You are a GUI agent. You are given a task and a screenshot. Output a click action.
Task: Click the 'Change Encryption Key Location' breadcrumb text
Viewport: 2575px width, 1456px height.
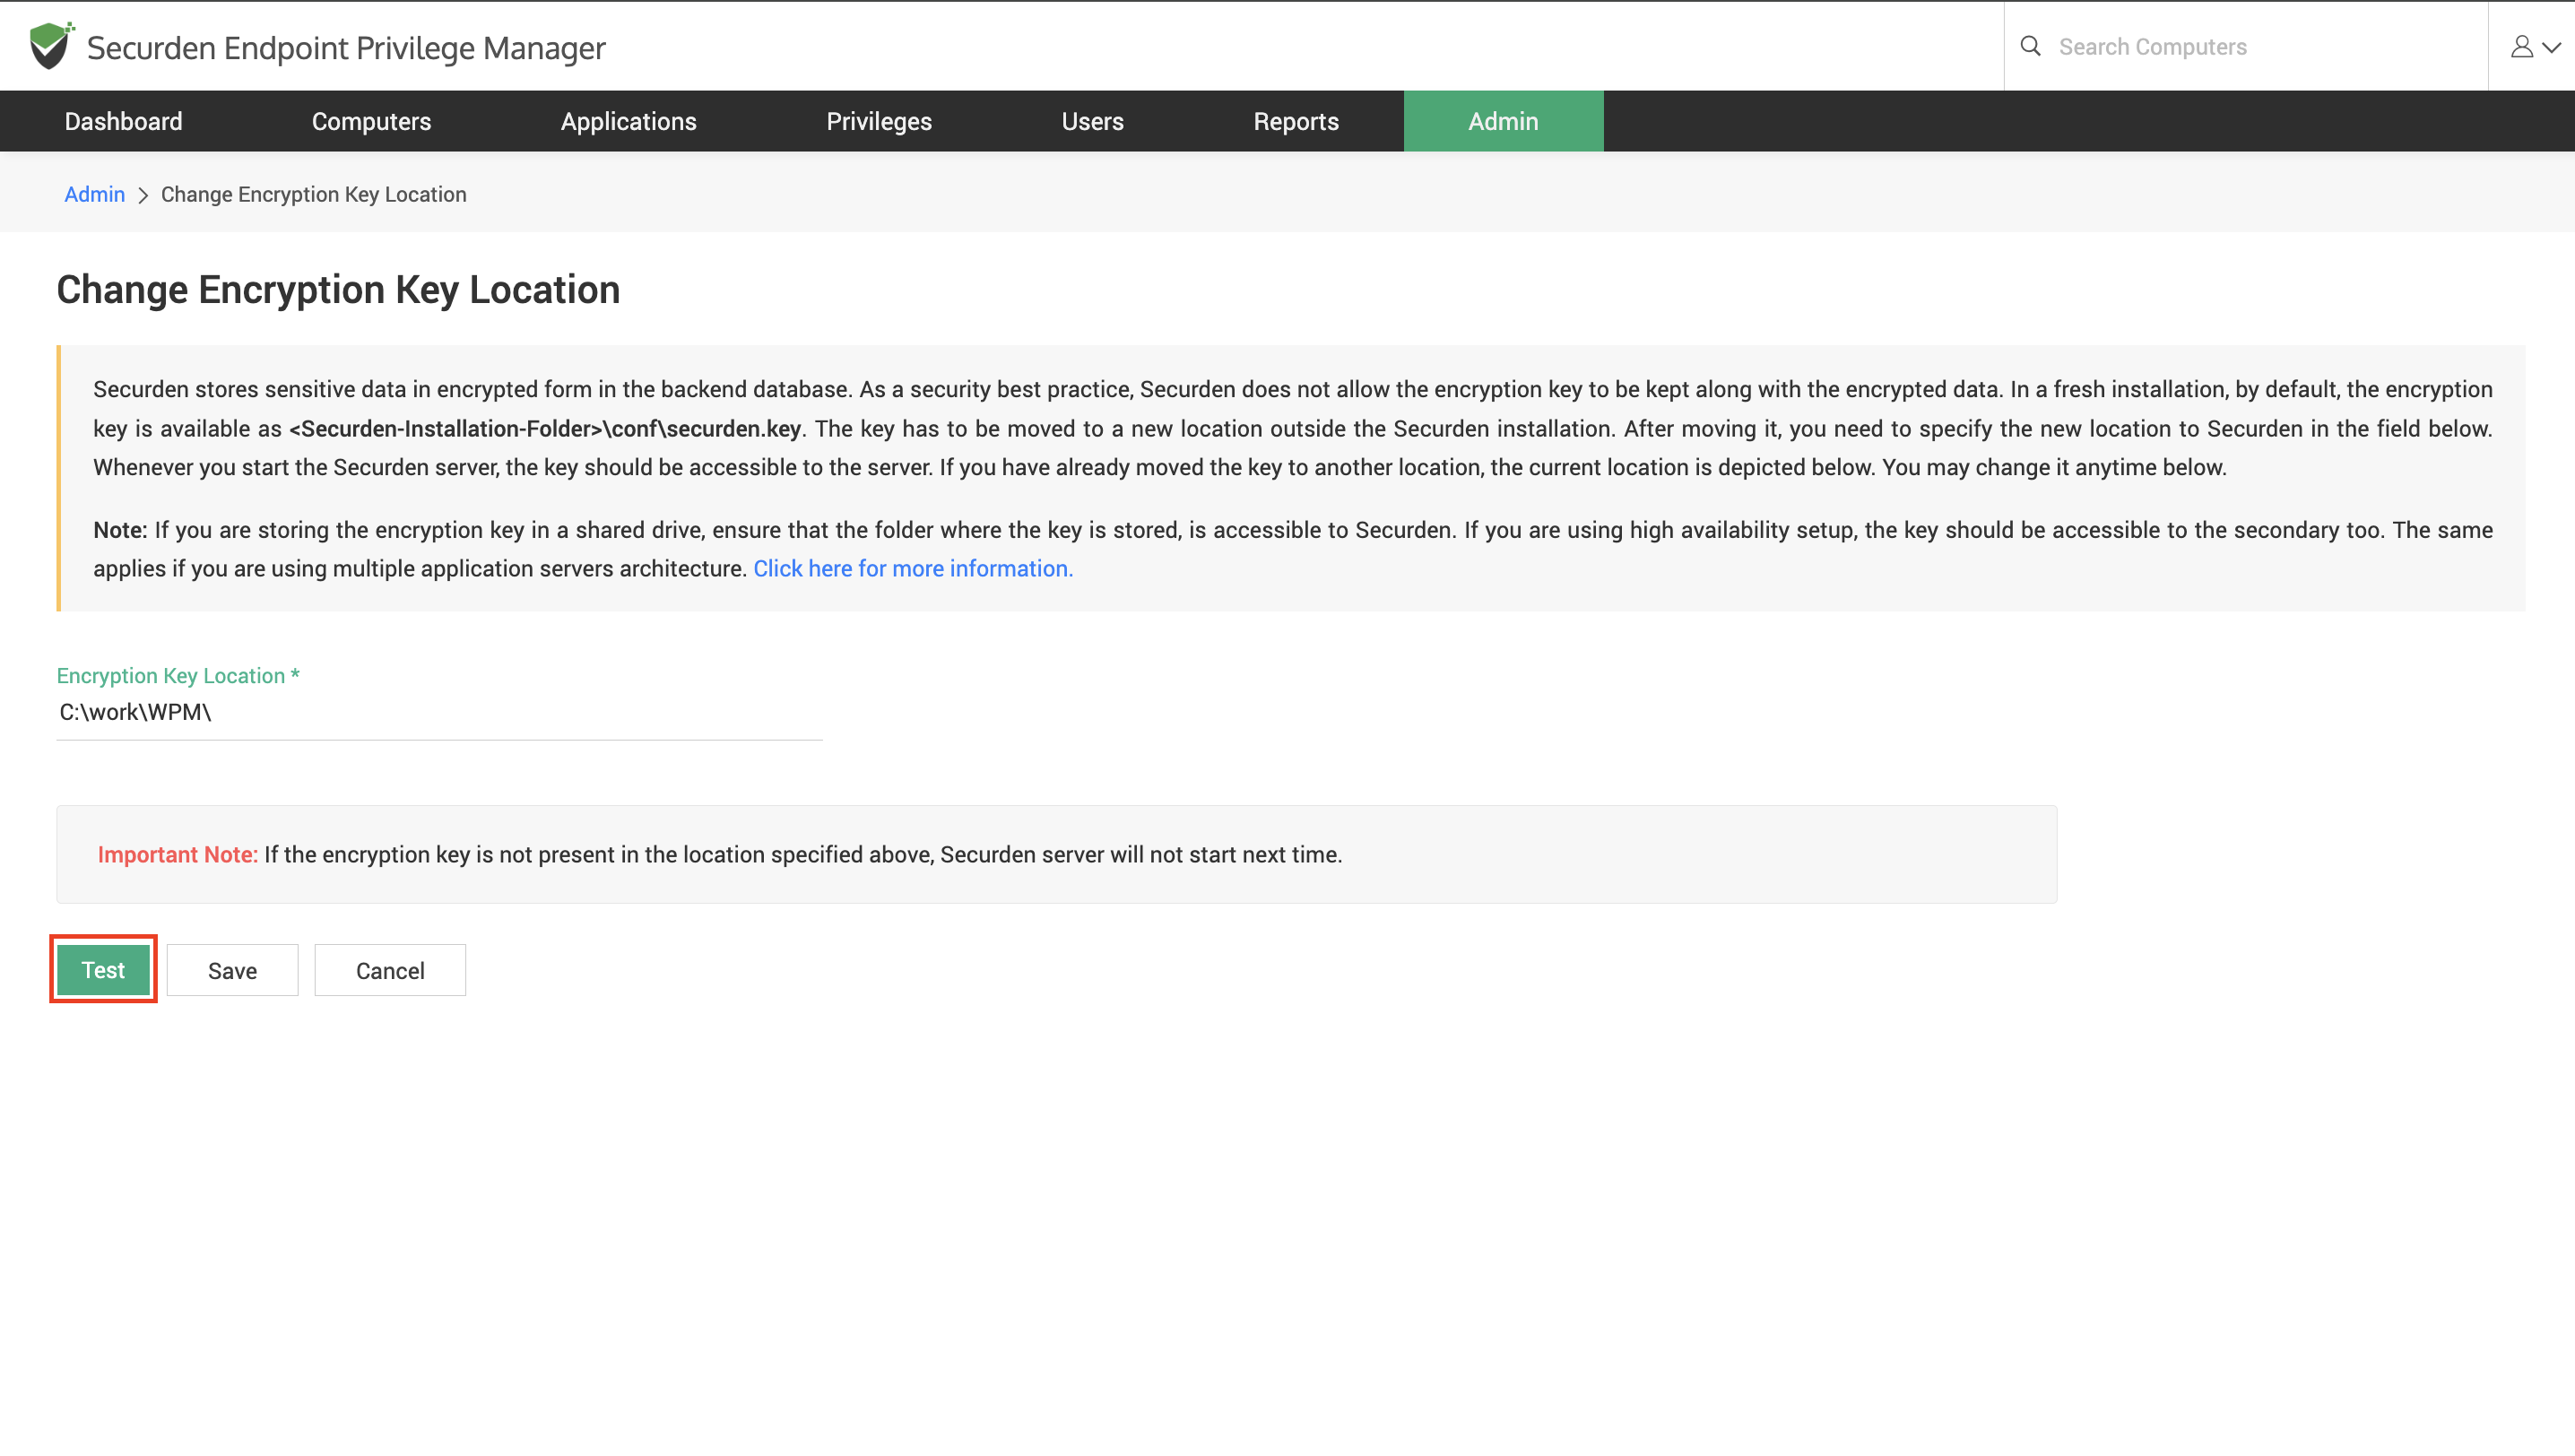click(314, 194)
